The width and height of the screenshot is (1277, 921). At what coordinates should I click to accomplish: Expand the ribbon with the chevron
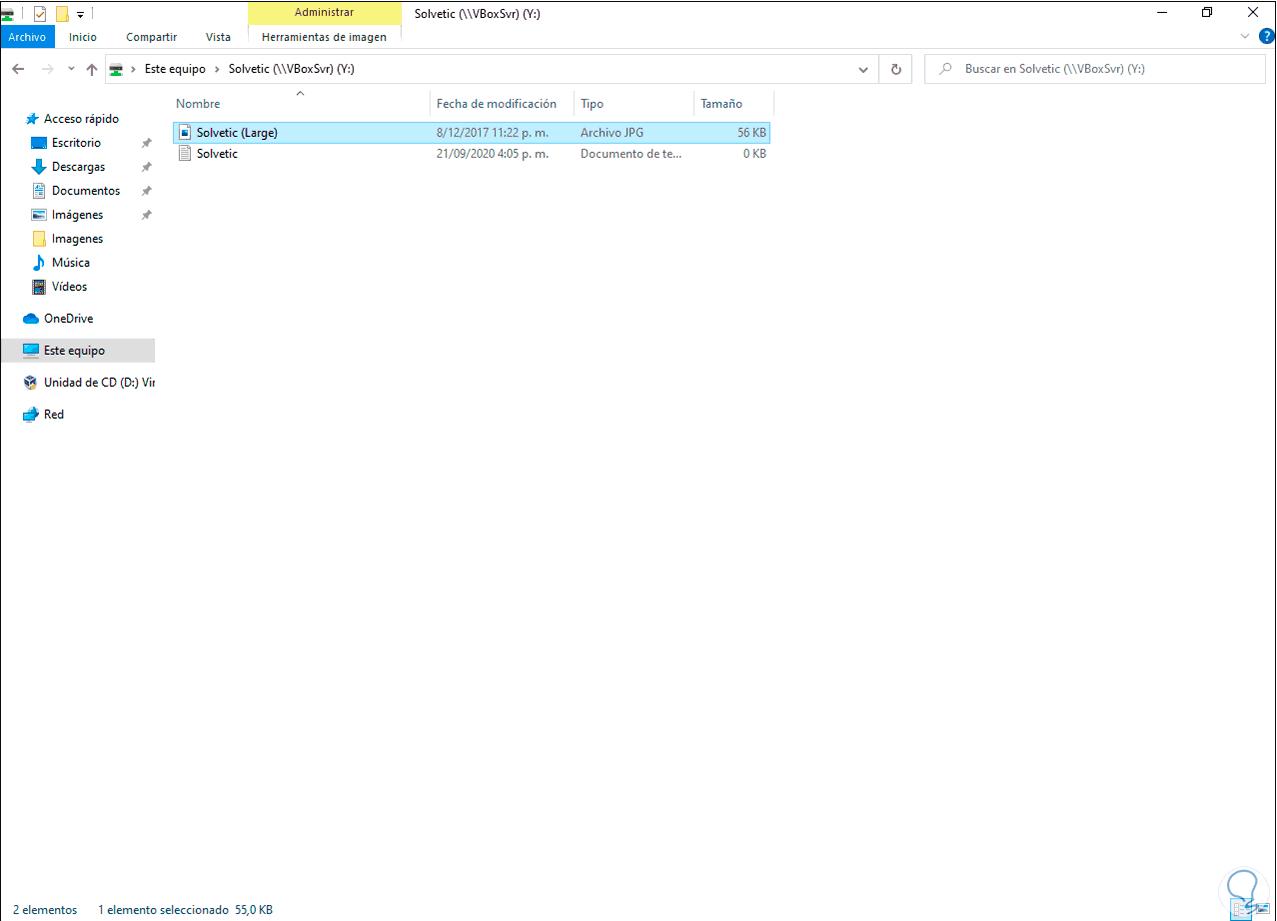pos(1245,36)
